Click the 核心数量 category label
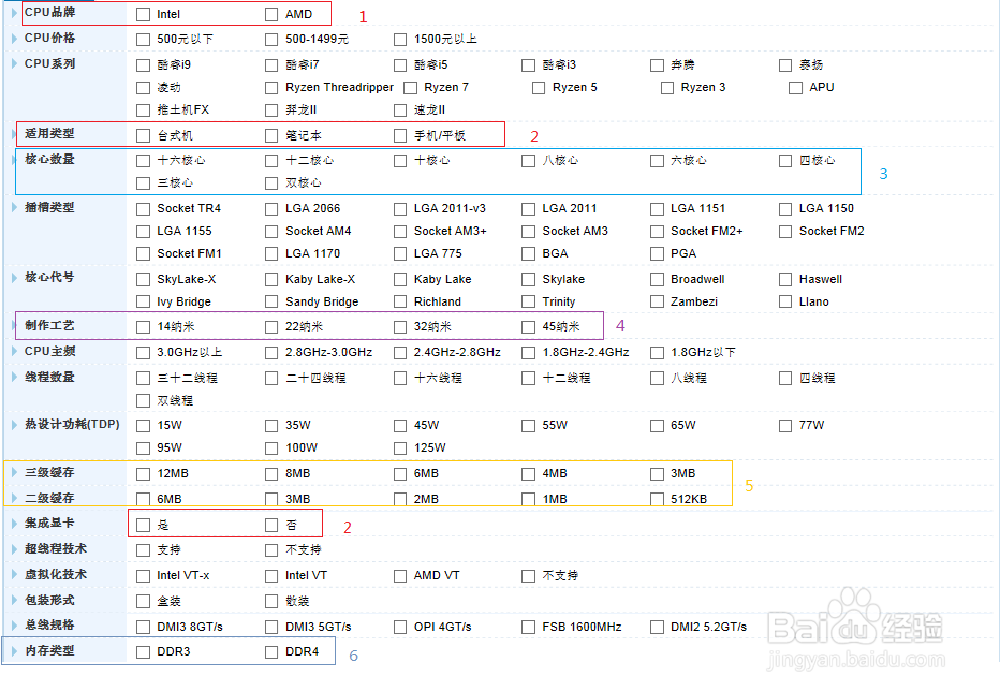 pos(50,159)
